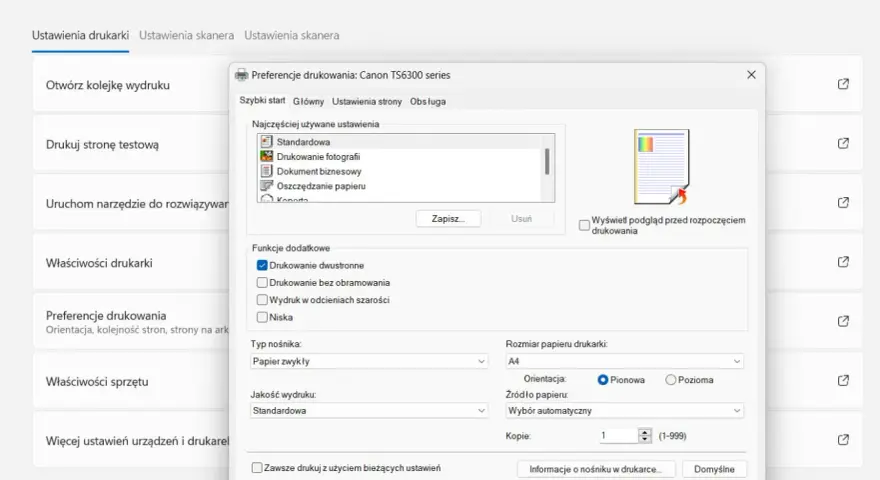
Task: Click the Standardowa profile icon
Action: 267,141
